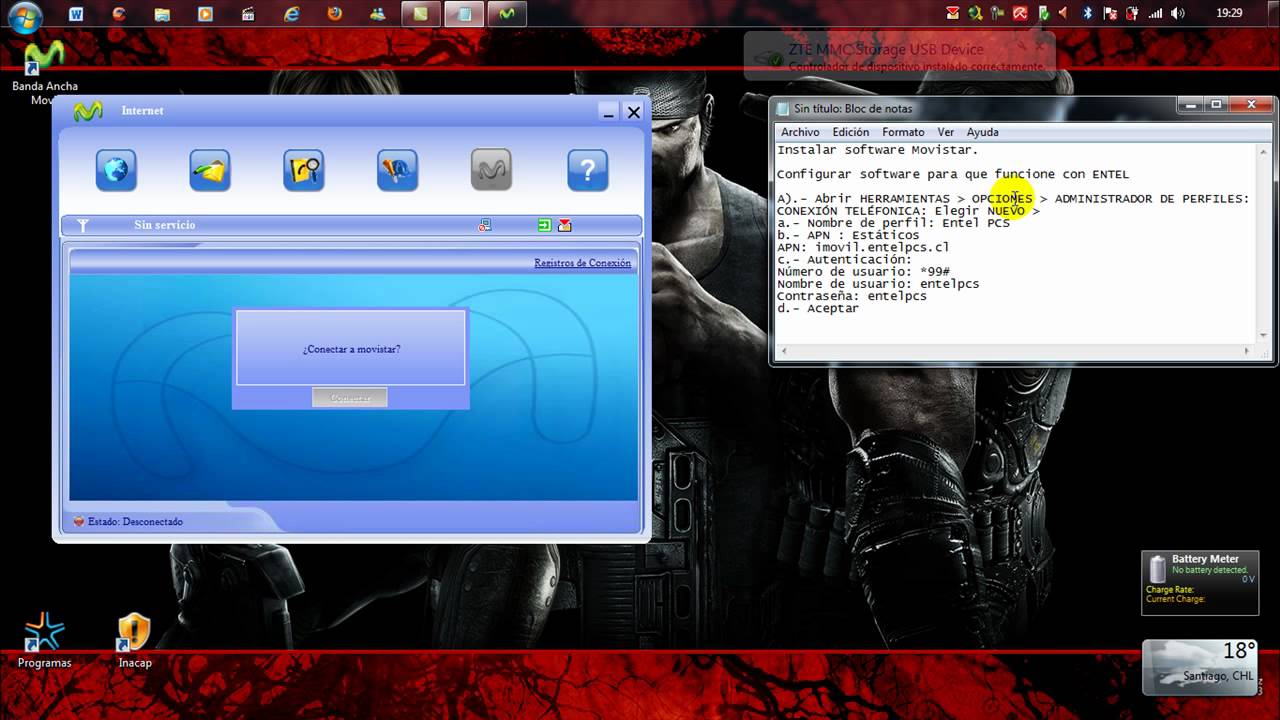Open the movie clapperboard taskbar icon
Screen dimensions: 1280x720
pyautogui.click(x=249, y=14)
